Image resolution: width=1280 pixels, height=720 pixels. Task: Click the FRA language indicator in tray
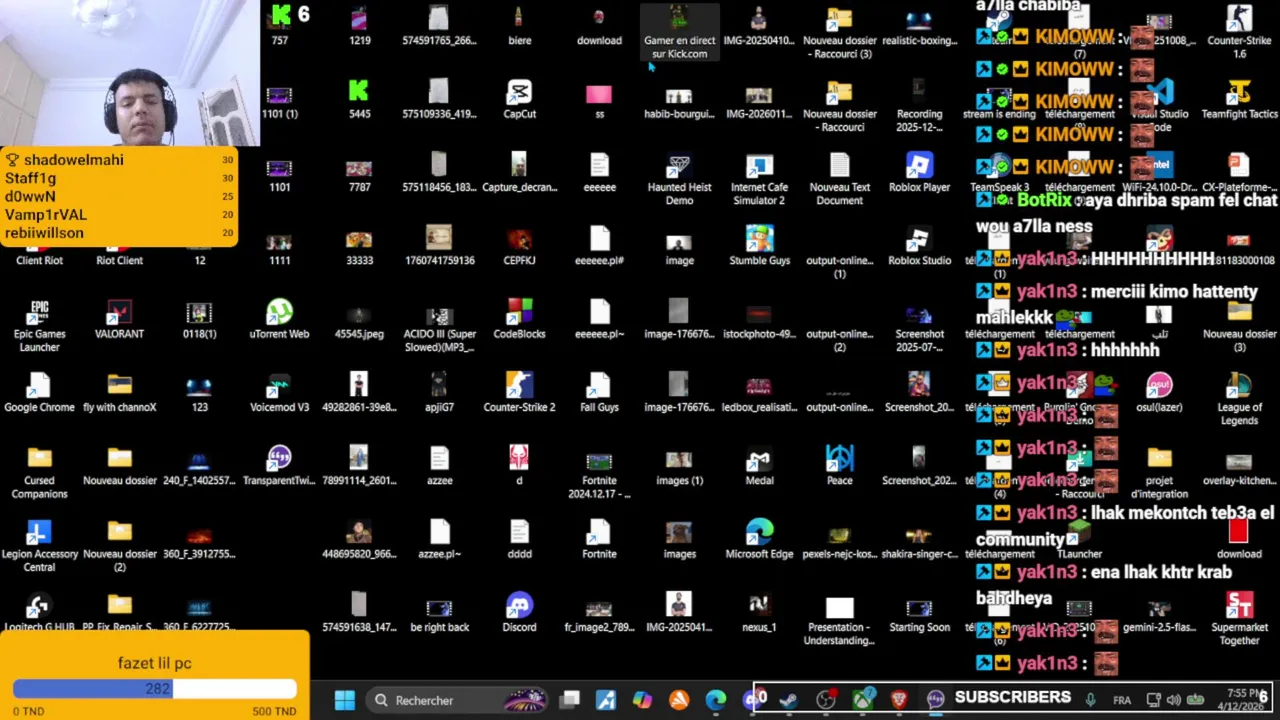[x=1122, y=700]
